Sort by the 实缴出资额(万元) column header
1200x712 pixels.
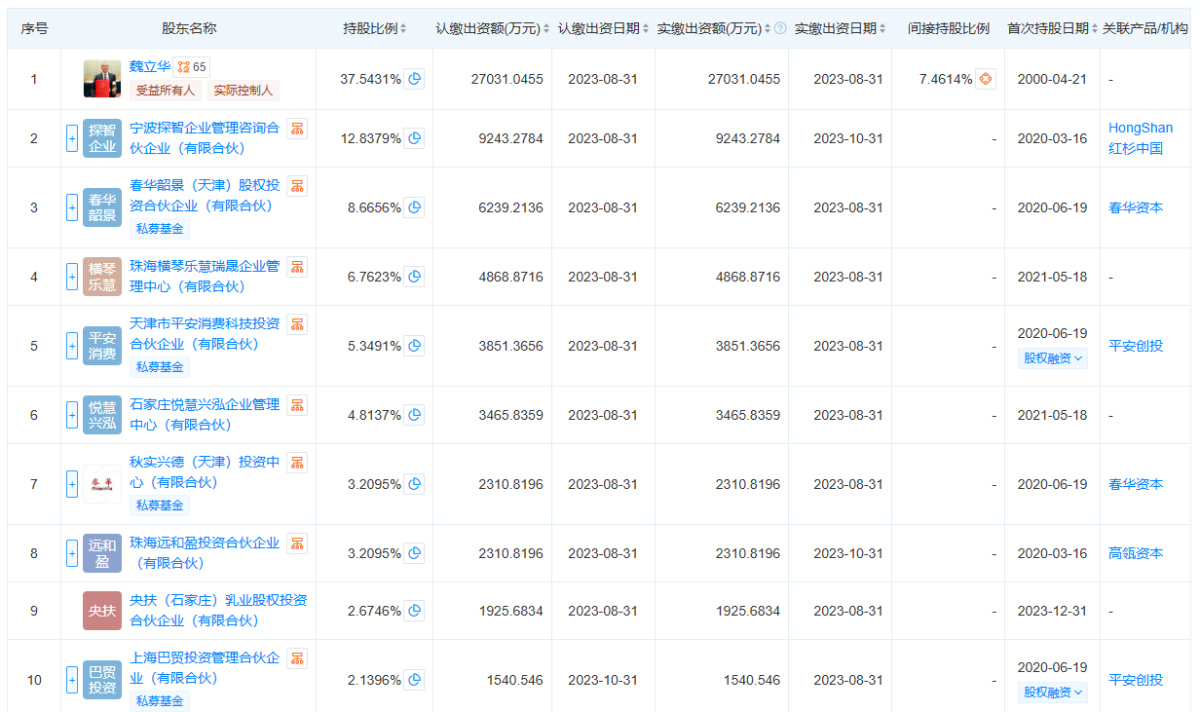(x=714, y=29)
